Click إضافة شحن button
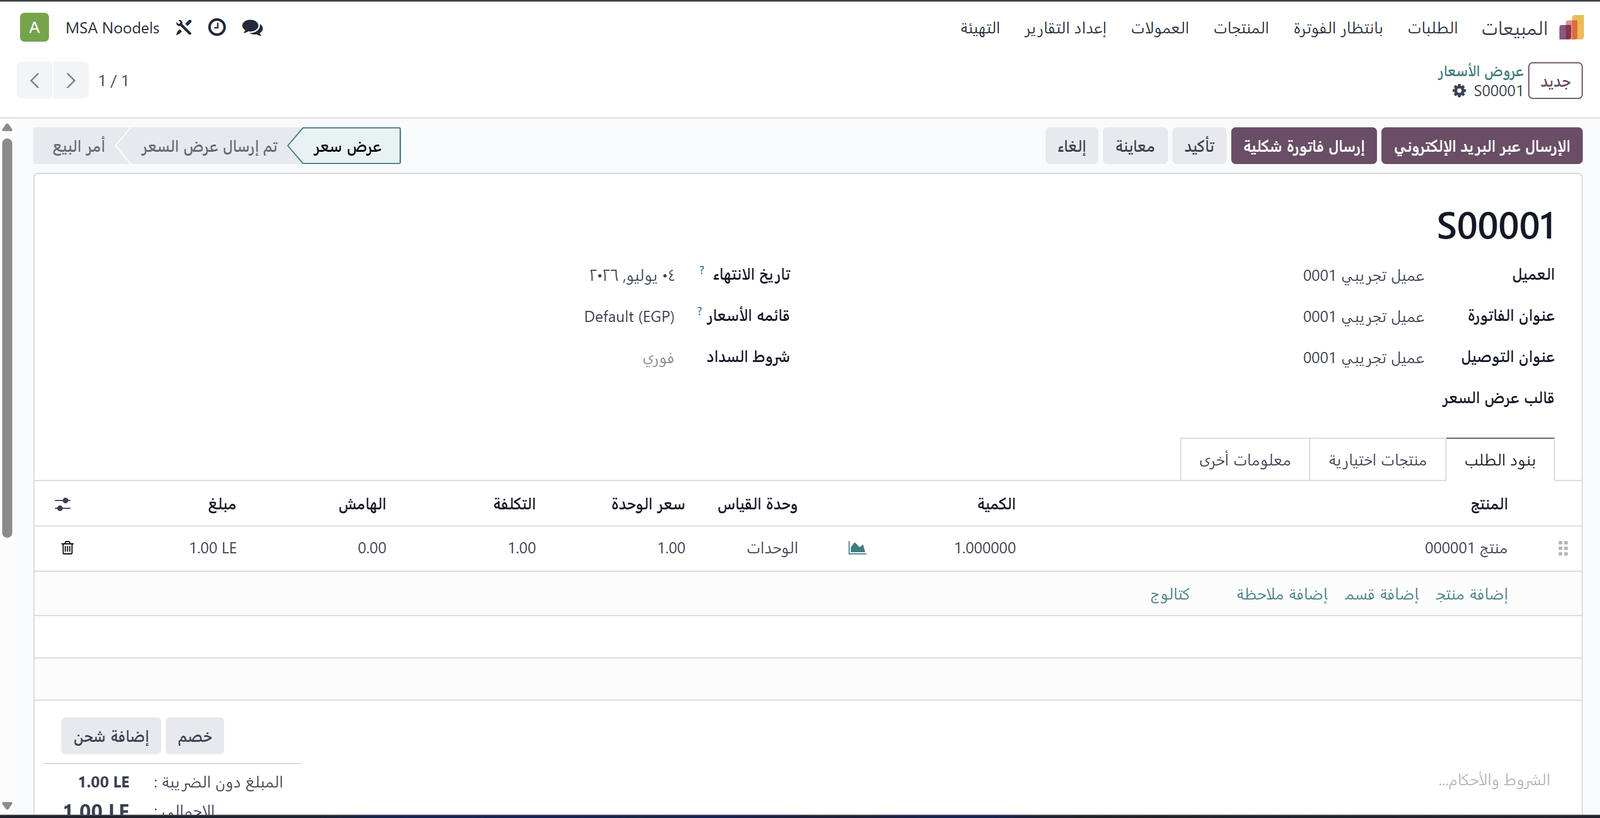Screen dimensions: 1600x818 pyautogui.click(x=111, y=736)
